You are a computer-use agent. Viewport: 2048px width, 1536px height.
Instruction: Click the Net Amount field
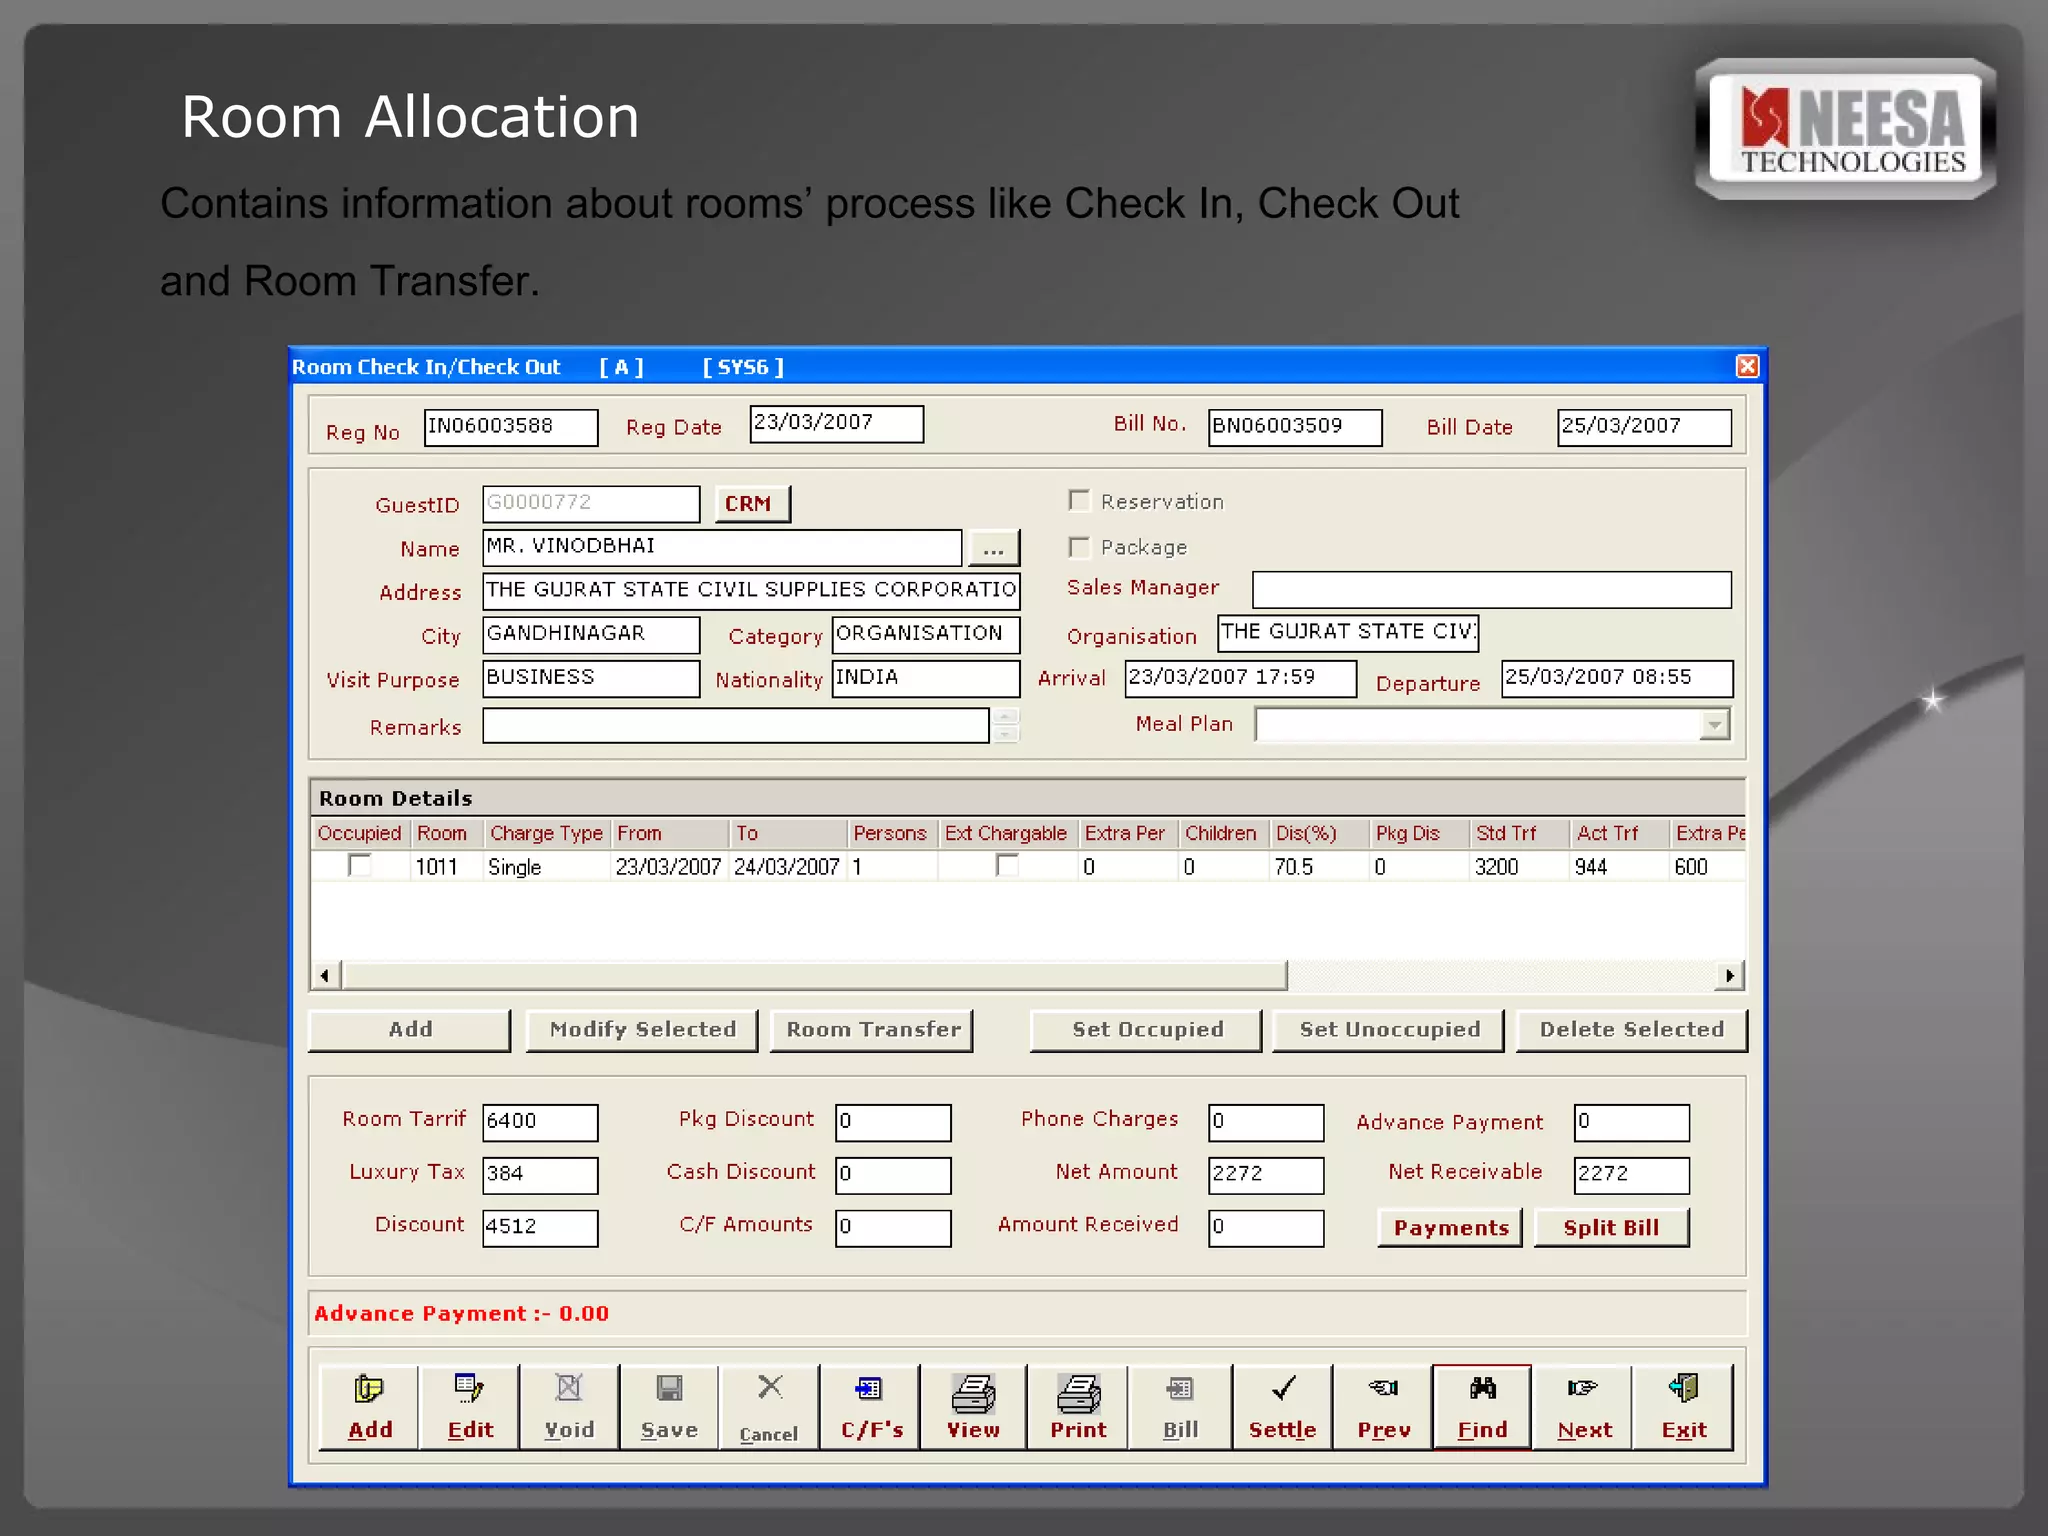[1266, 1175]
